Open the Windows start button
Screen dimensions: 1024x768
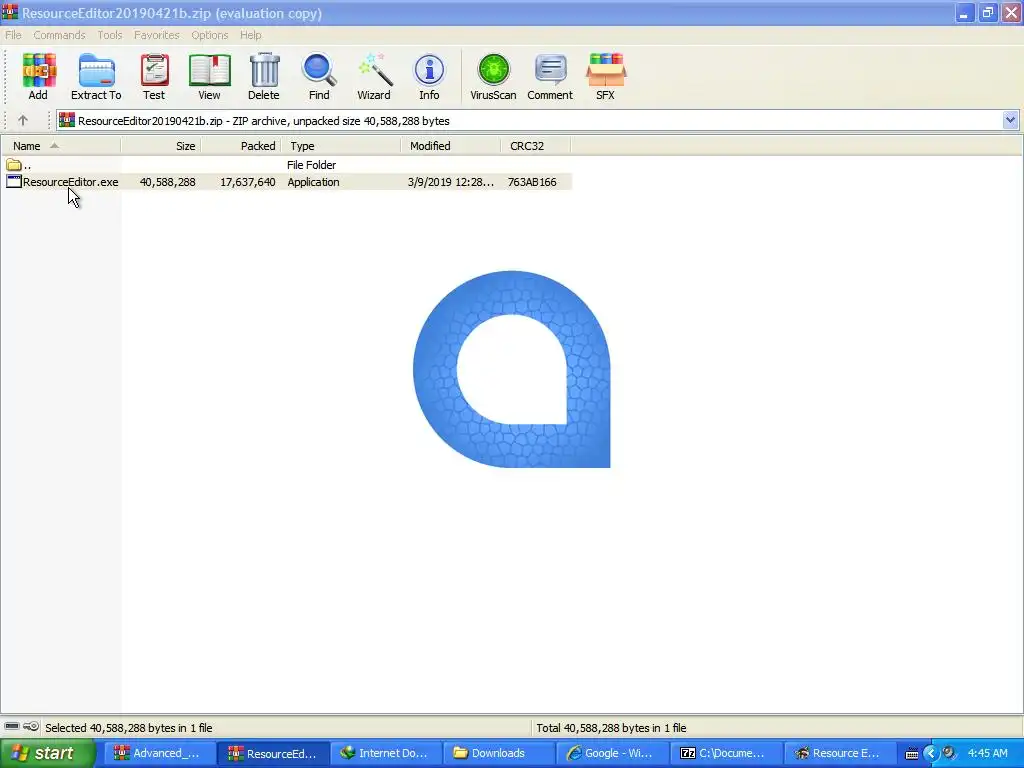[x=47, y=753]
